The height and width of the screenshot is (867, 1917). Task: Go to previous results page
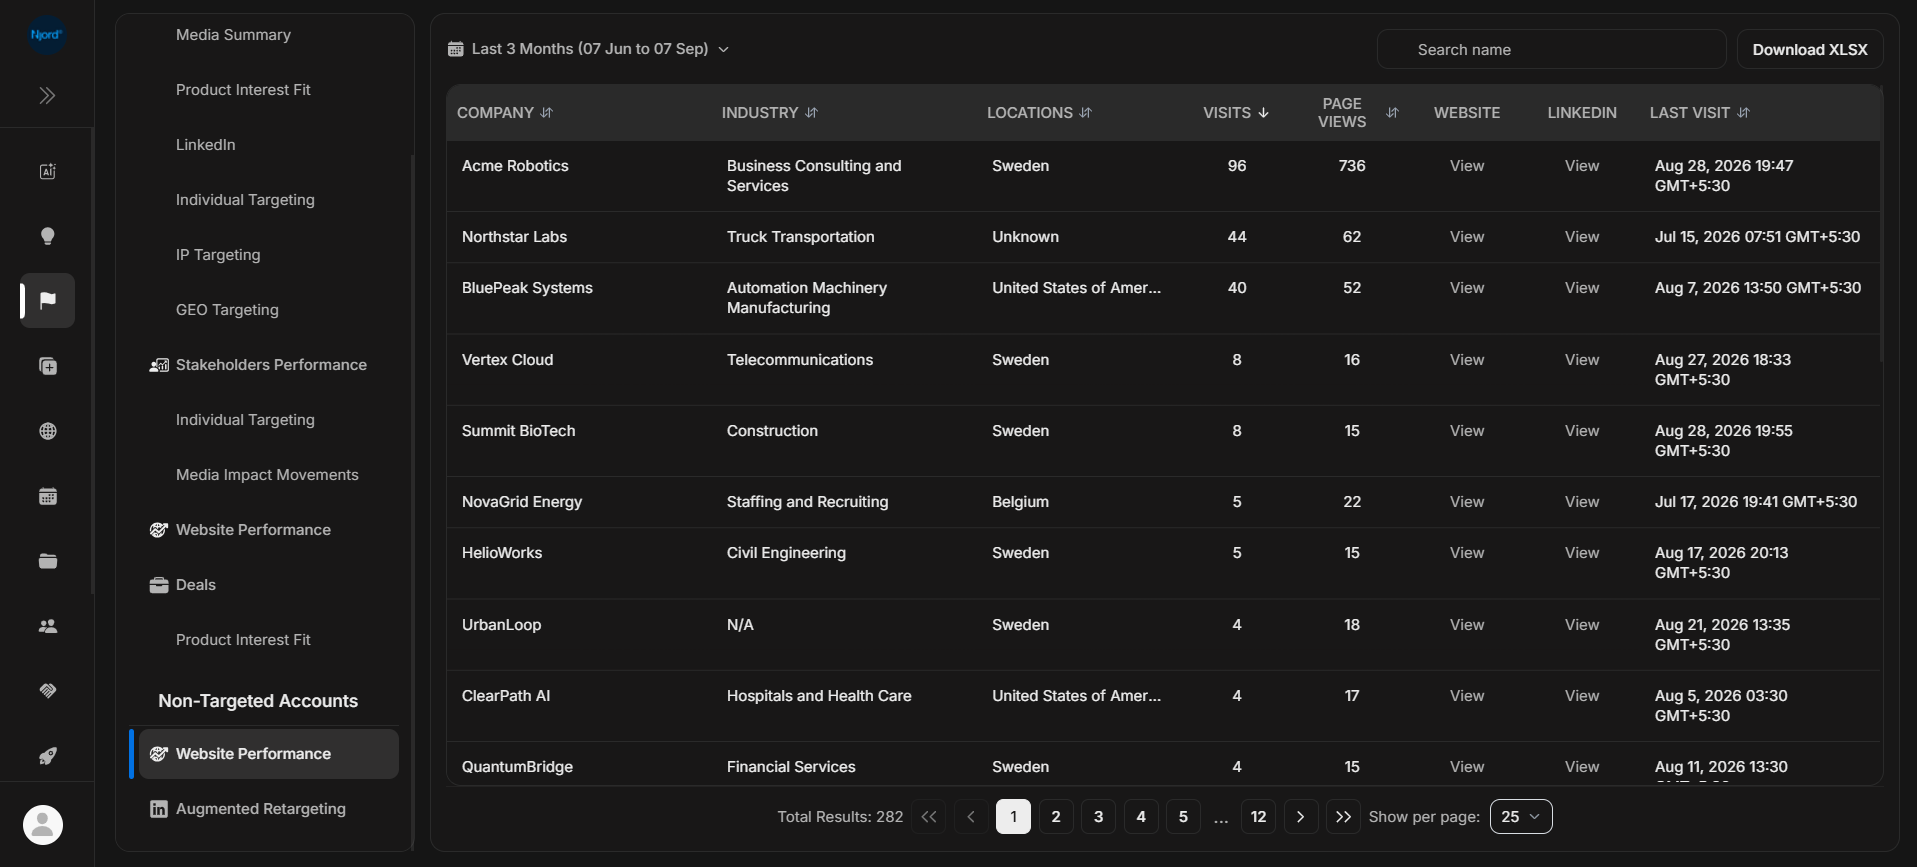click(x=971, y=817)
